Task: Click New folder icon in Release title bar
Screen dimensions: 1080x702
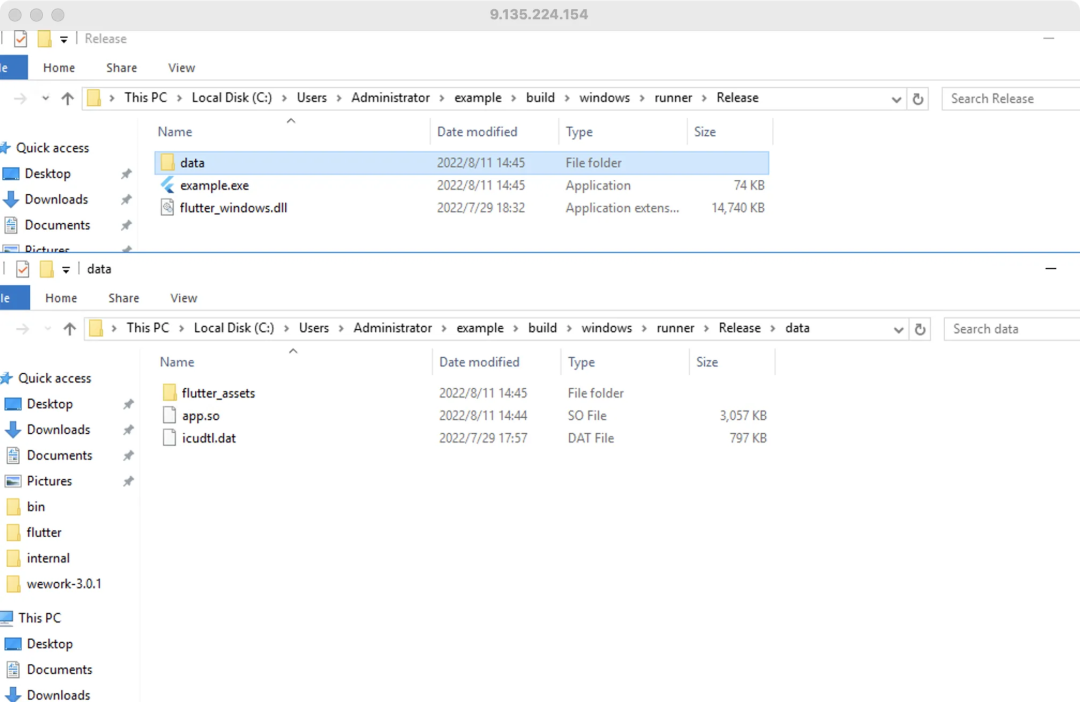Action: coord(44,39)
